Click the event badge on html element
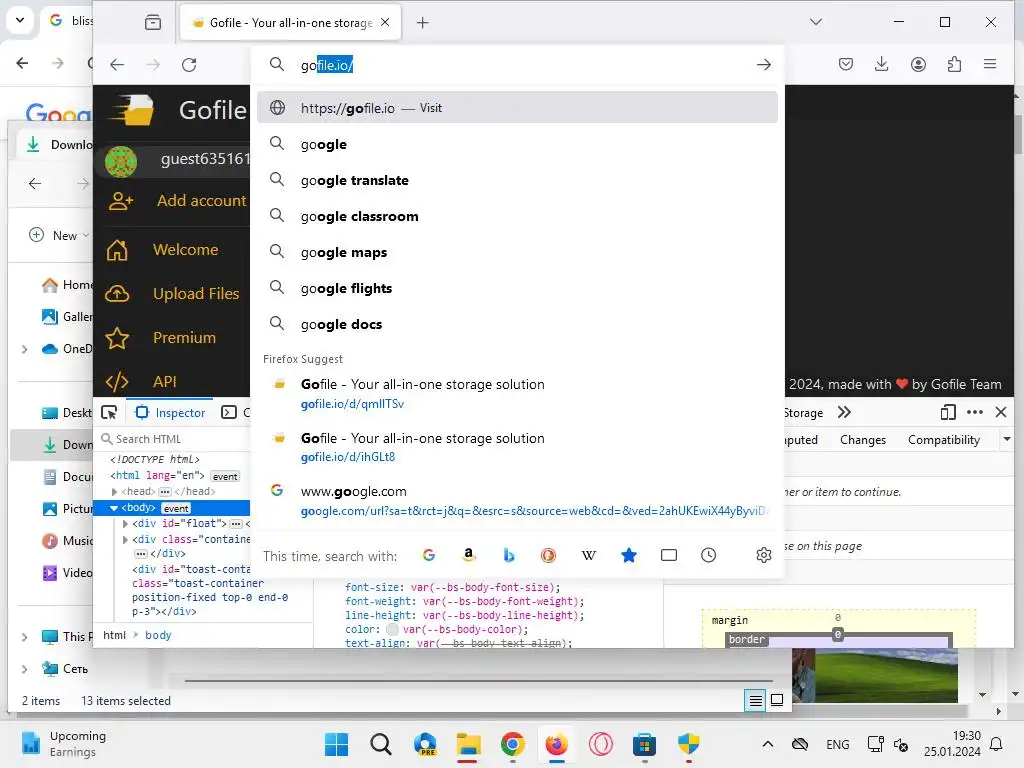 pos(225,477)
